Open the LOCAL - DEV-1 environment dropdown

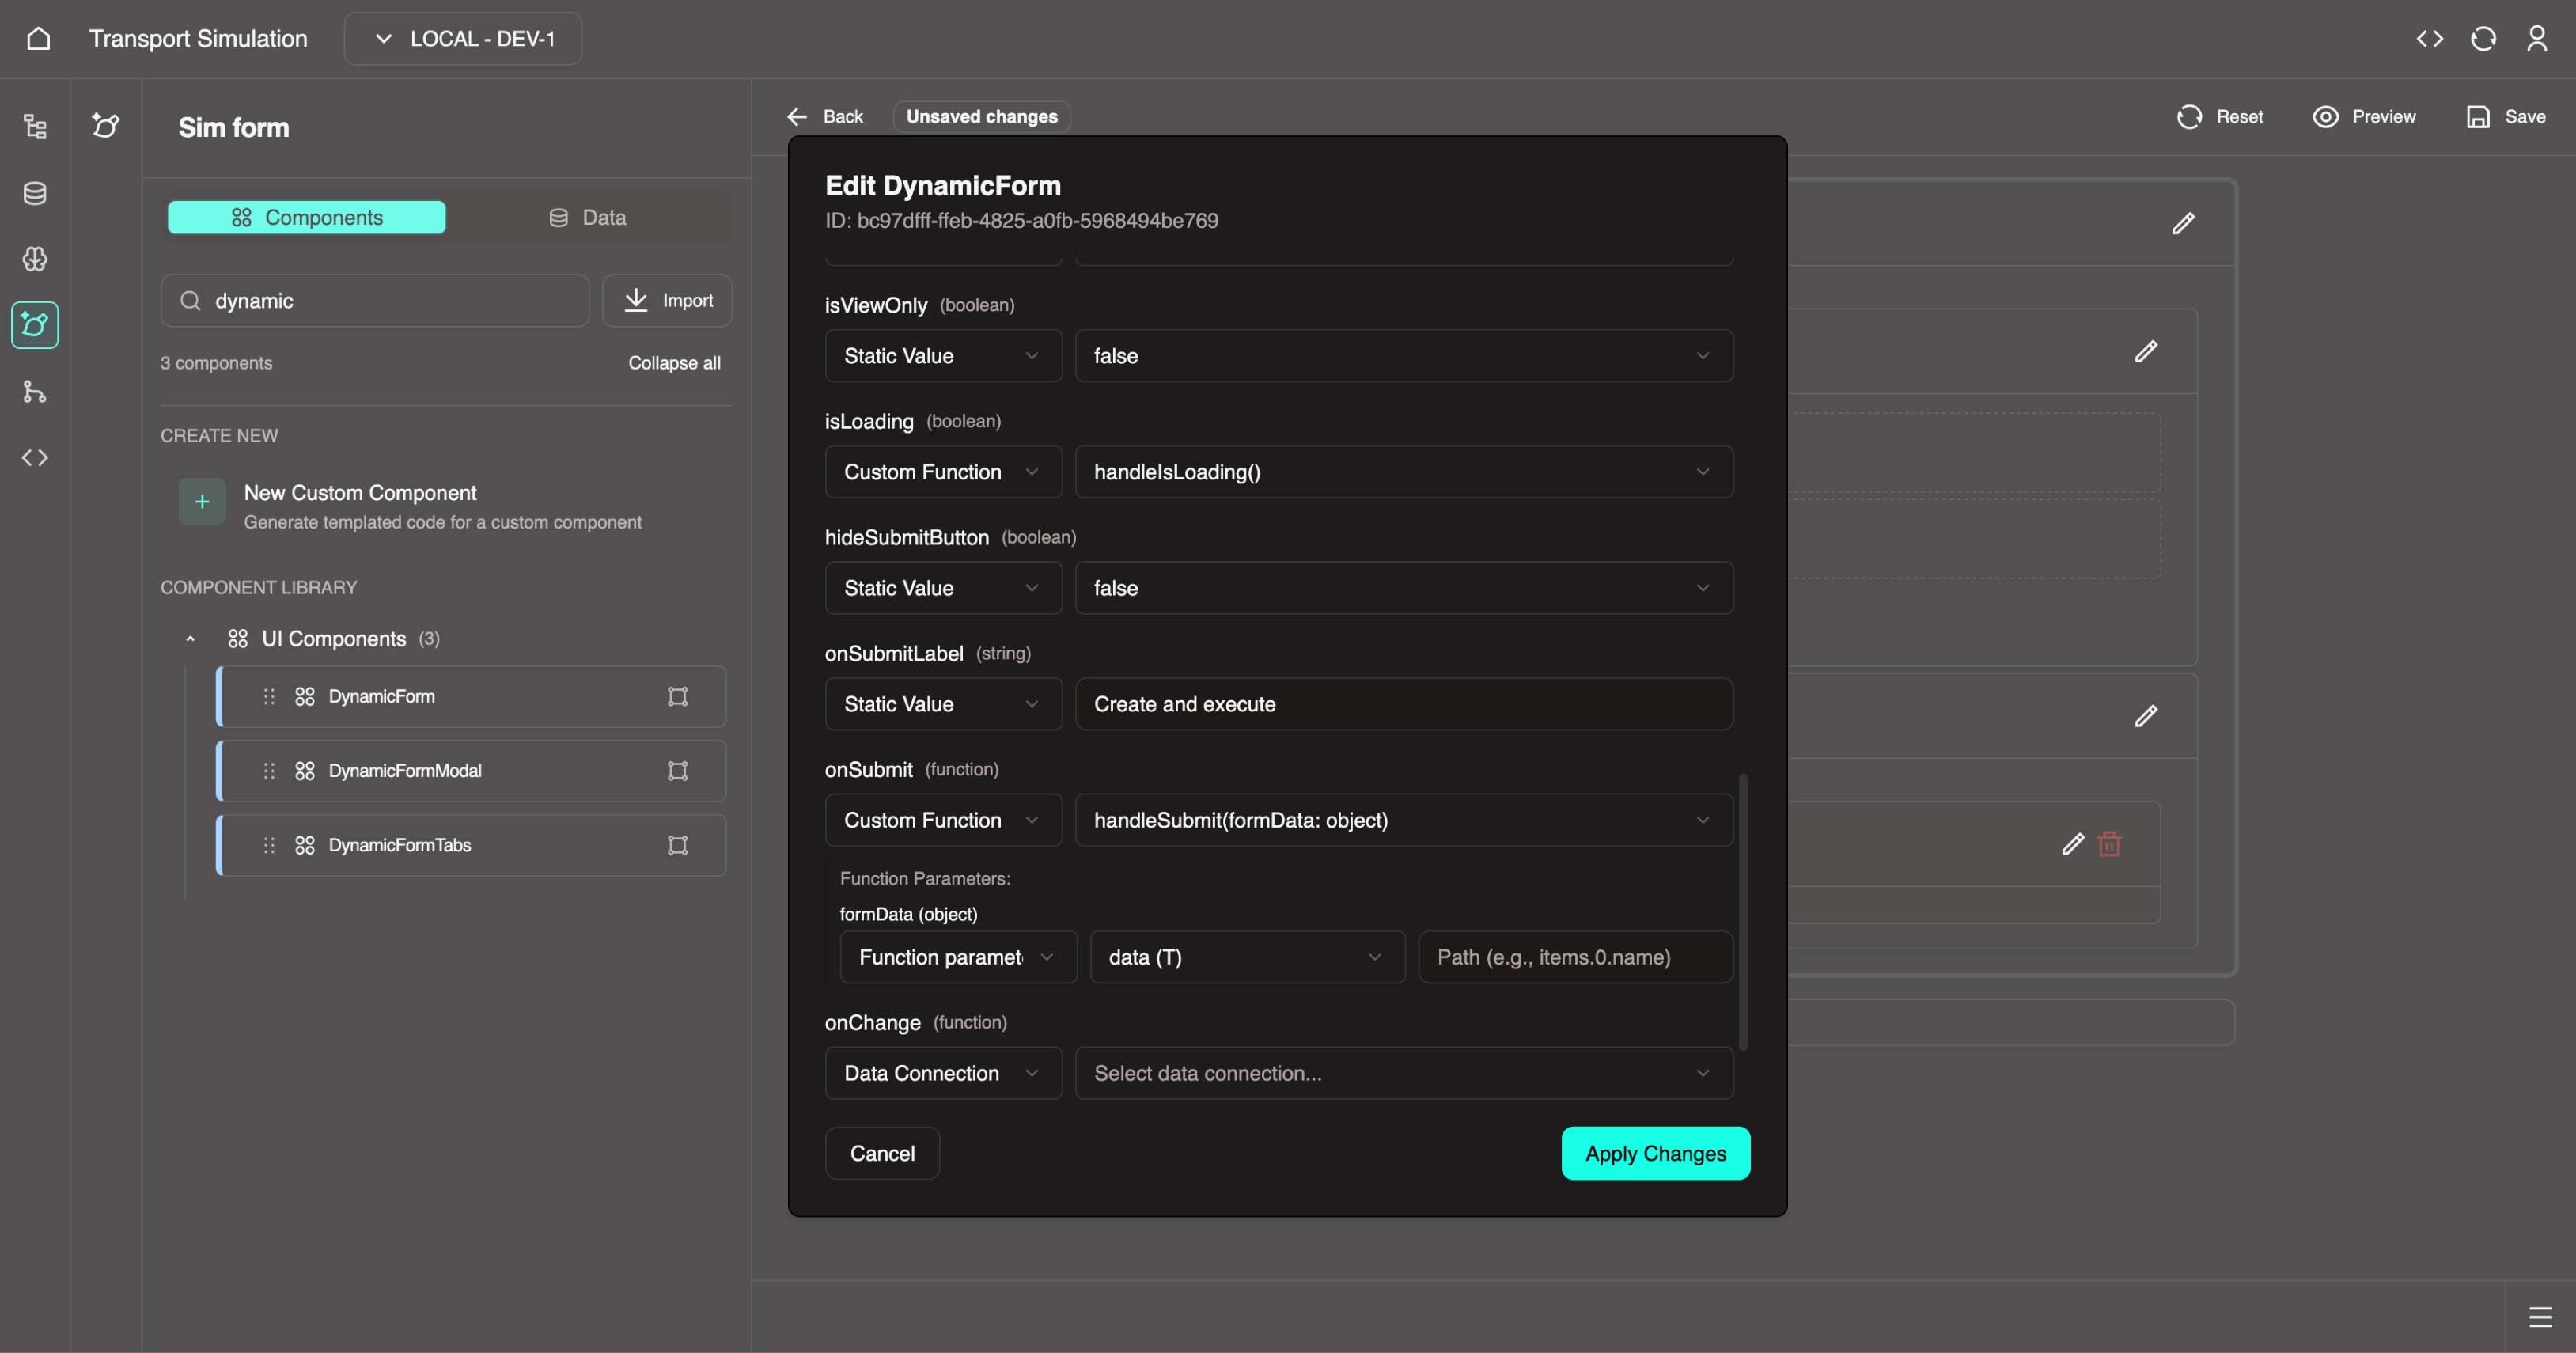coord(463,38)
